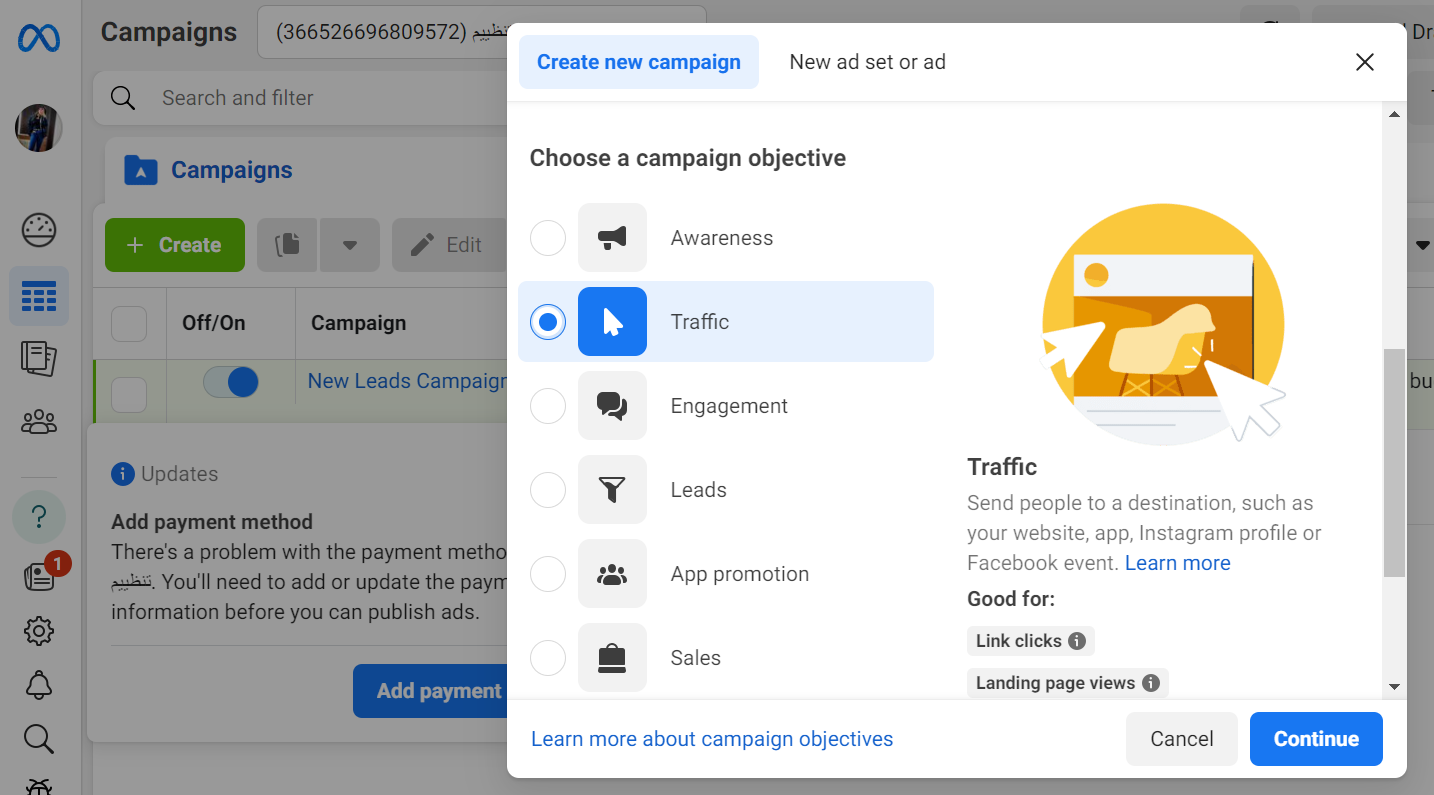Select the Campaigns grid icon in sidebar
The height and width of the screenshot is (795, 1434).
(x=38, y=296)
